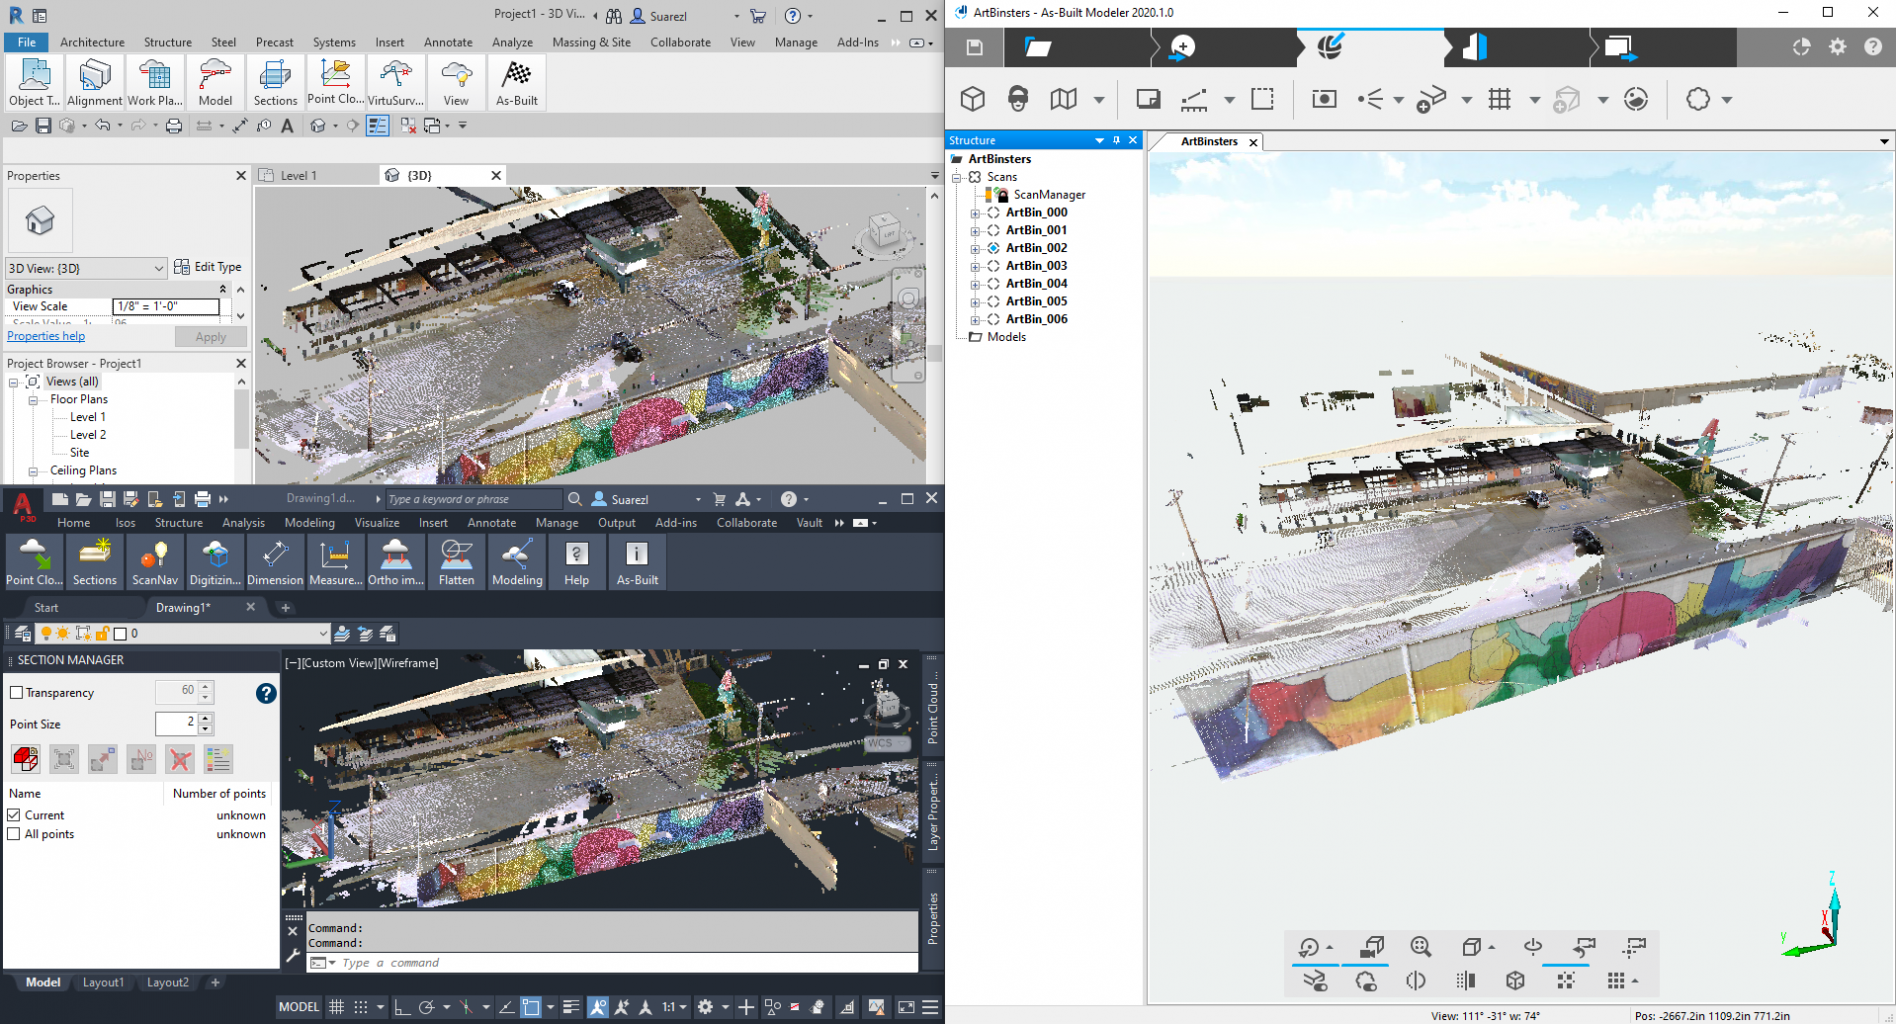Click the AutoCAD command line input
Screen dimensions: 1896x1024
point(612,963)
